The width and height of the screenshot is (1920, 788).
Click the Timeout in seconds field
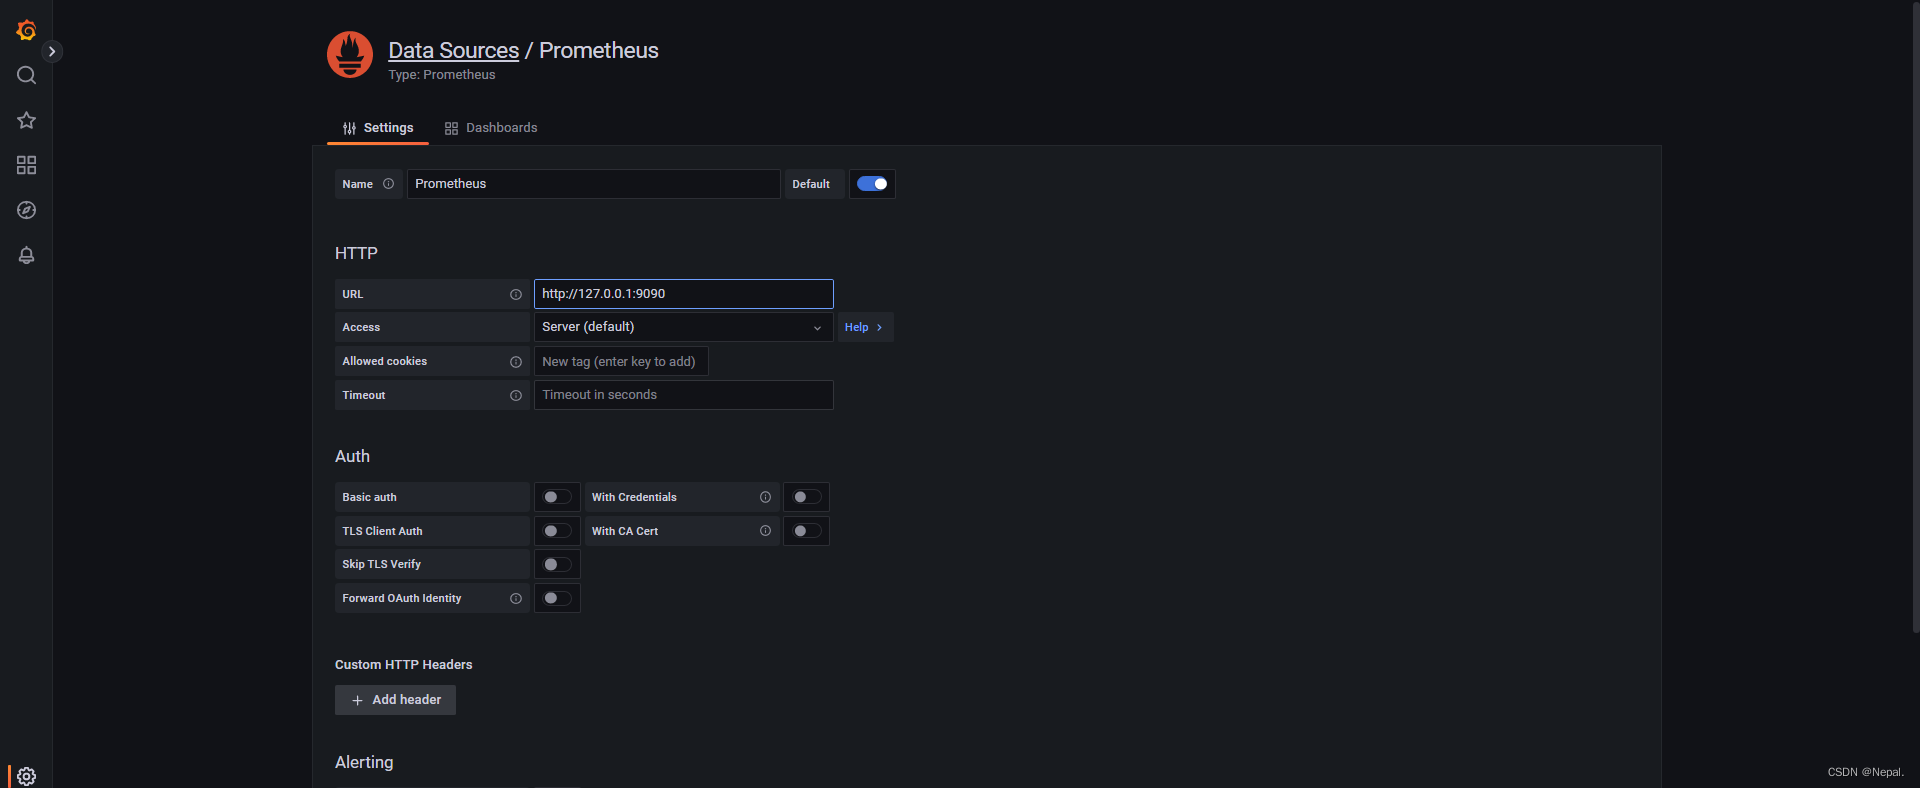(683, 395)
